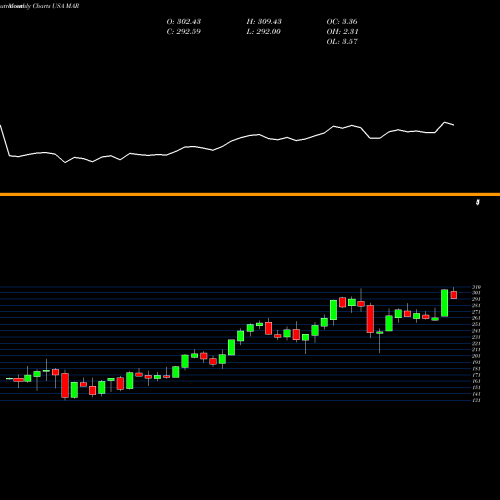The width and height of the screenshot is (500, 500).
Task: Click the '171' price axis label
Action: pyautogui.click(x=476, y=375)
